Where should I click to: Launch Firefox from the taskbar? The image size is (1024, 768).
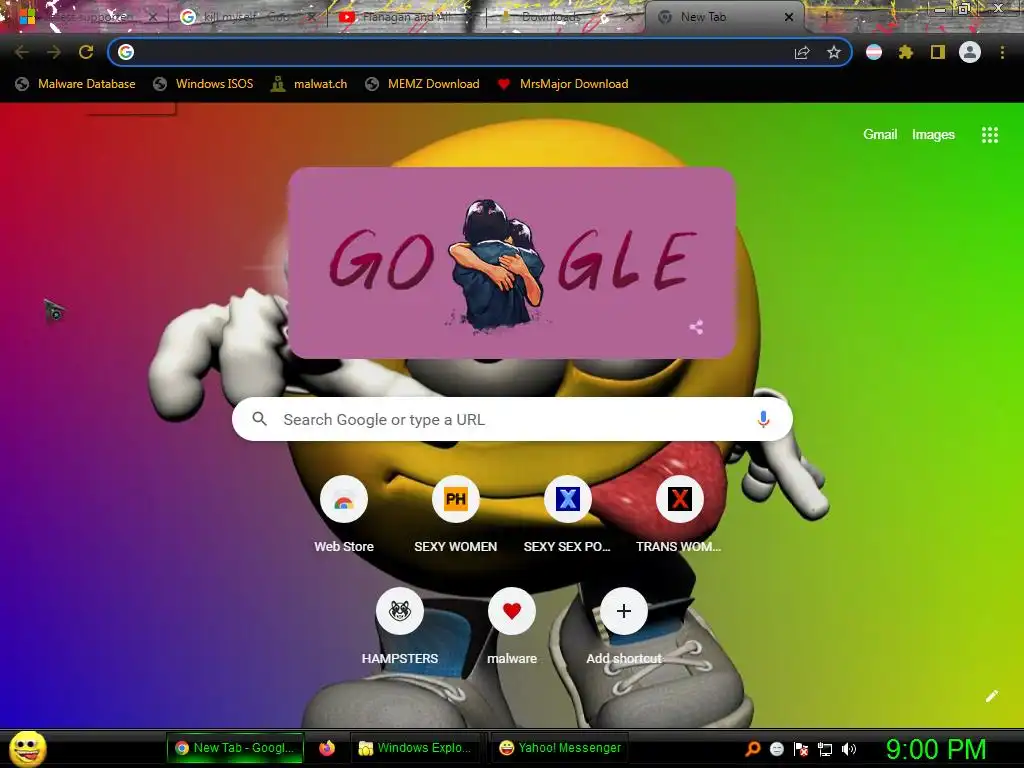tap(327, 748)
